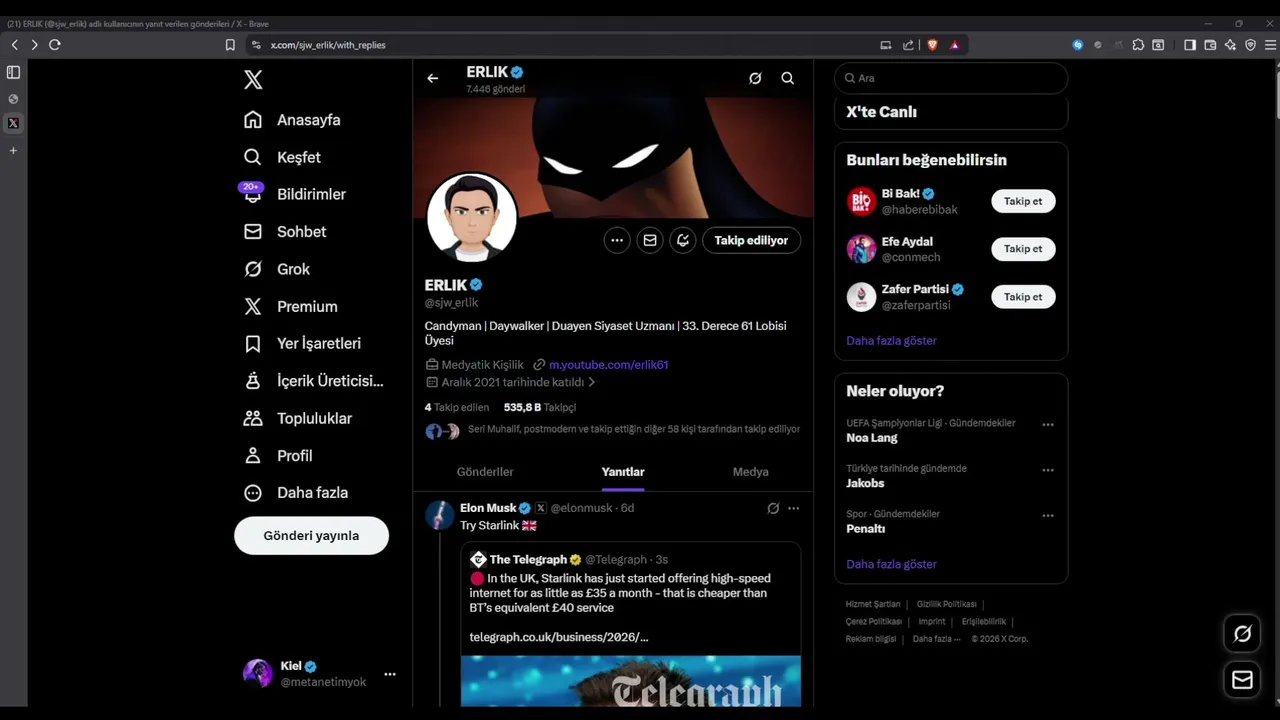Screen dimensions: 1280x720
Task: Open floating messages envelope button
Action: point(1242,680)
